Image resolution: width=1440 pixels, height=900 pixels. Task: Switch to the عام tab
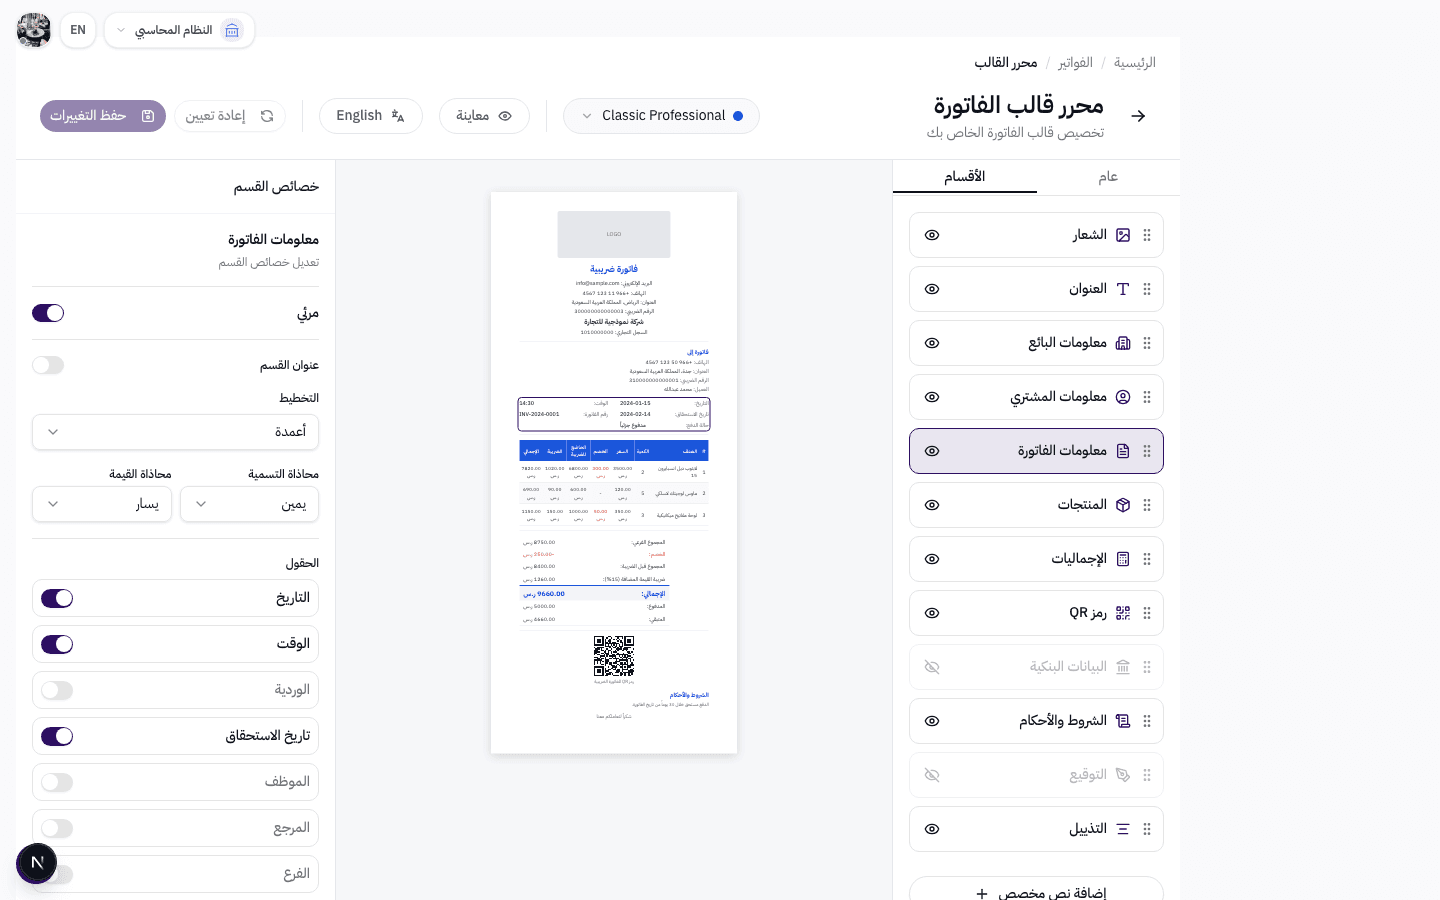1108,176
